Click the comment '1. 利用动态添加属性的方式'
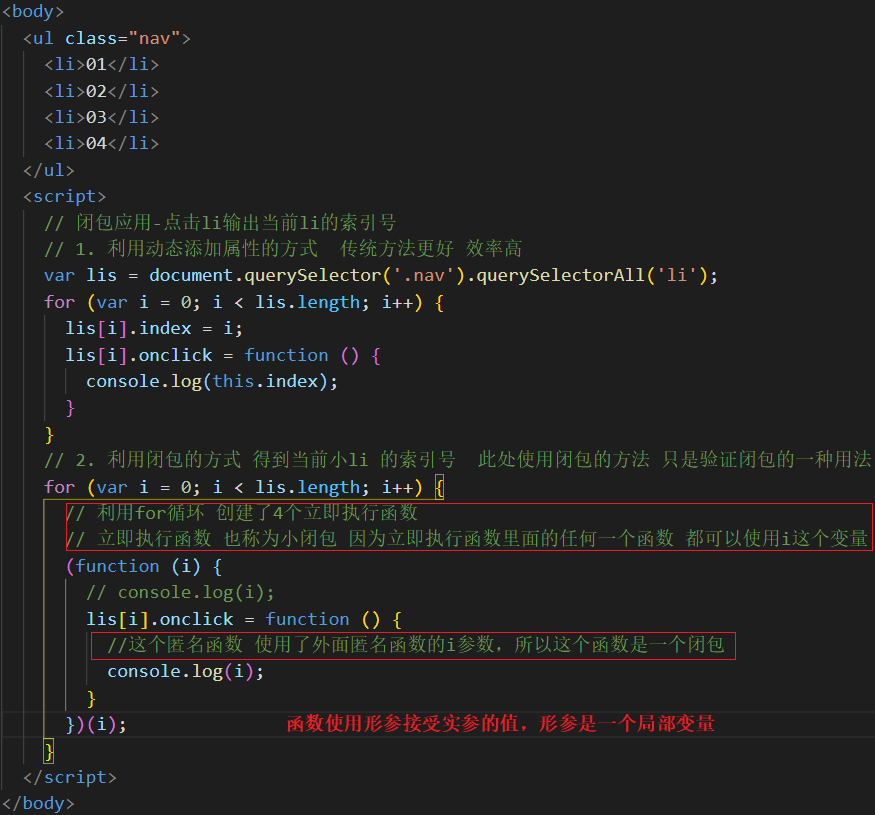Image resolution: width=875 pixels, height=815 pixels. [283, 249]
